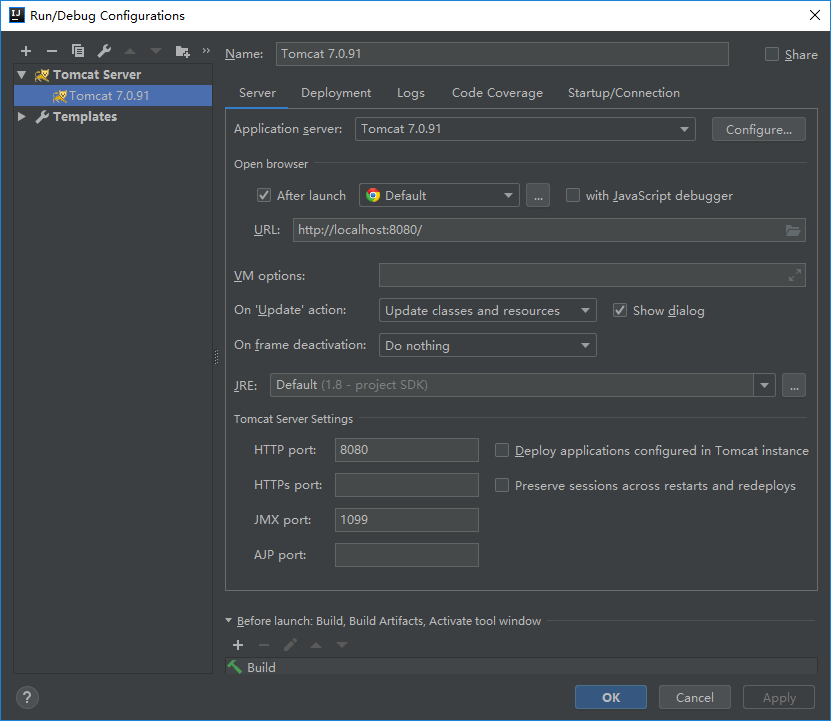Click the Cancel button

tap(694, 697)
